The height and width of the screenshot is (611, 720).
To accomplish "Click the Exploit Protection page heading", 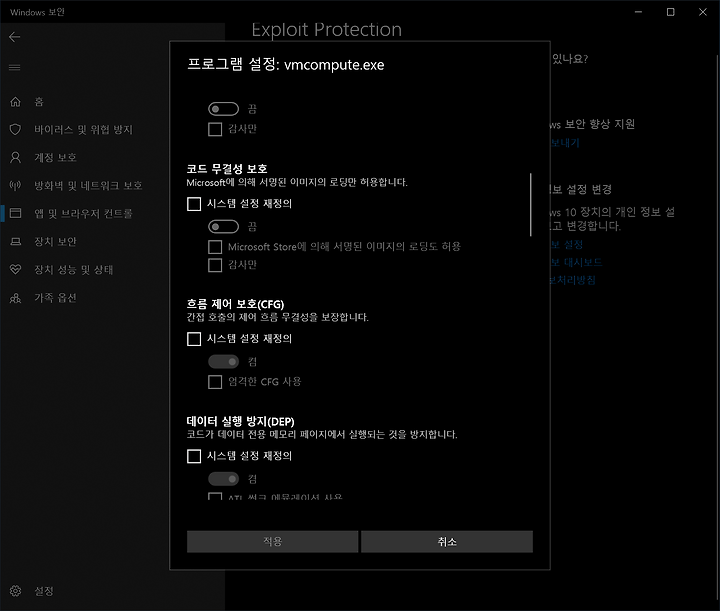I will tap(326, 30).
